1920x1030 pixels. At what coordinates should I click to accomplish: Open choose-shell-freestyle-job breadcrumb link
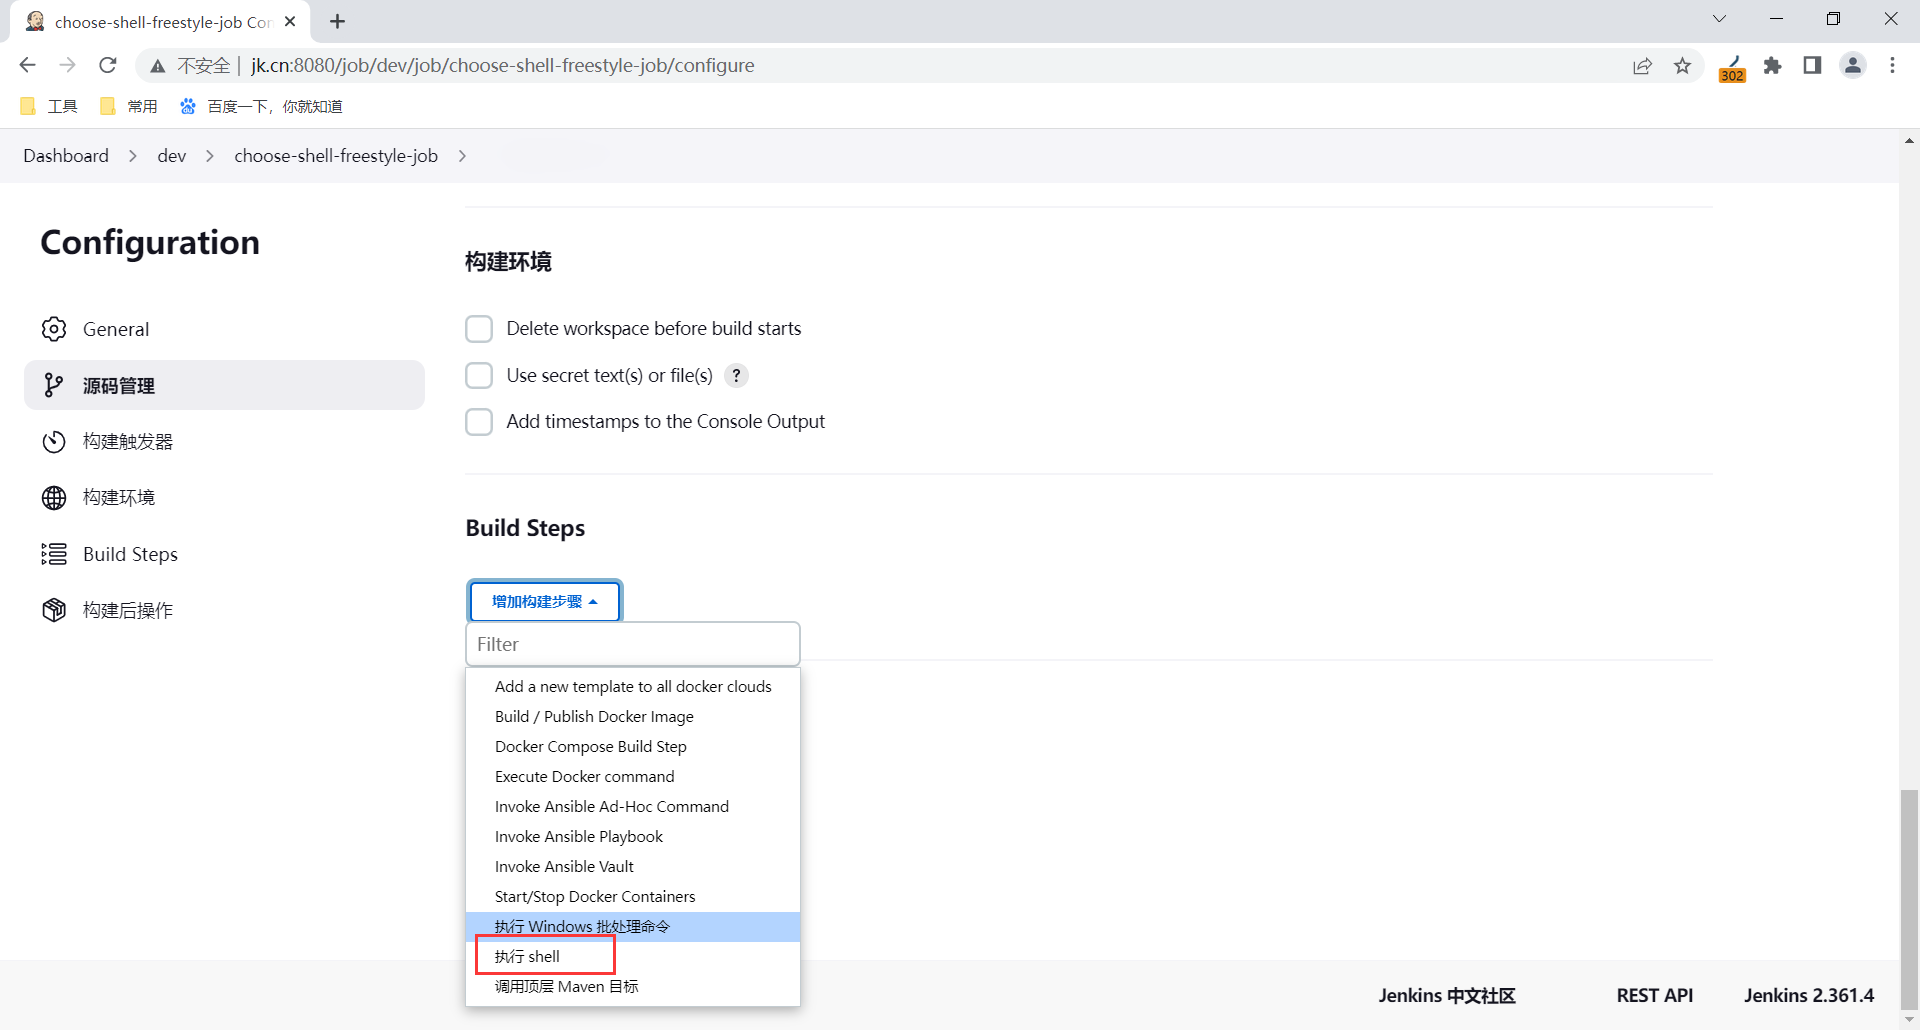coord(336,156)
